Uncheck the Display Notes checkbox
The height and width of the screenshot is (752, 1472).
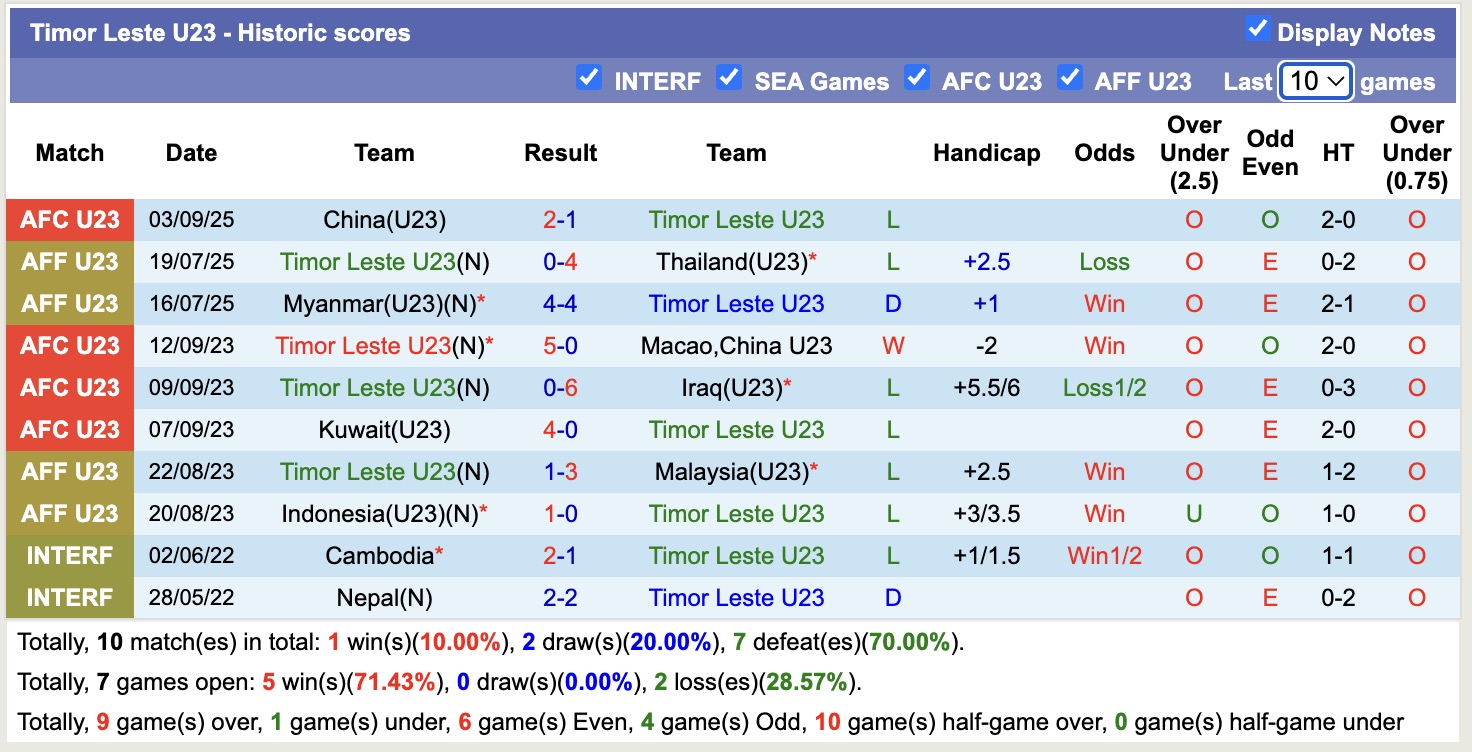click(x=1258, y=30)
